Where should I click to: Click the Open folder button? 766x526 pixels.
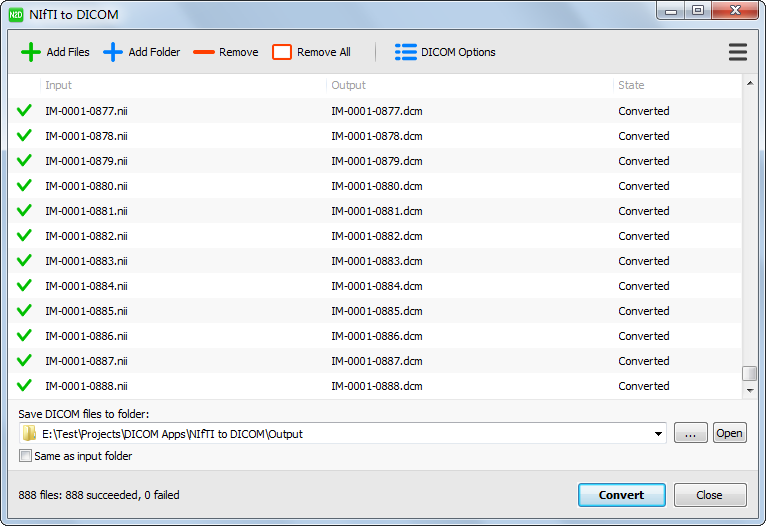(x=729, y=433)
